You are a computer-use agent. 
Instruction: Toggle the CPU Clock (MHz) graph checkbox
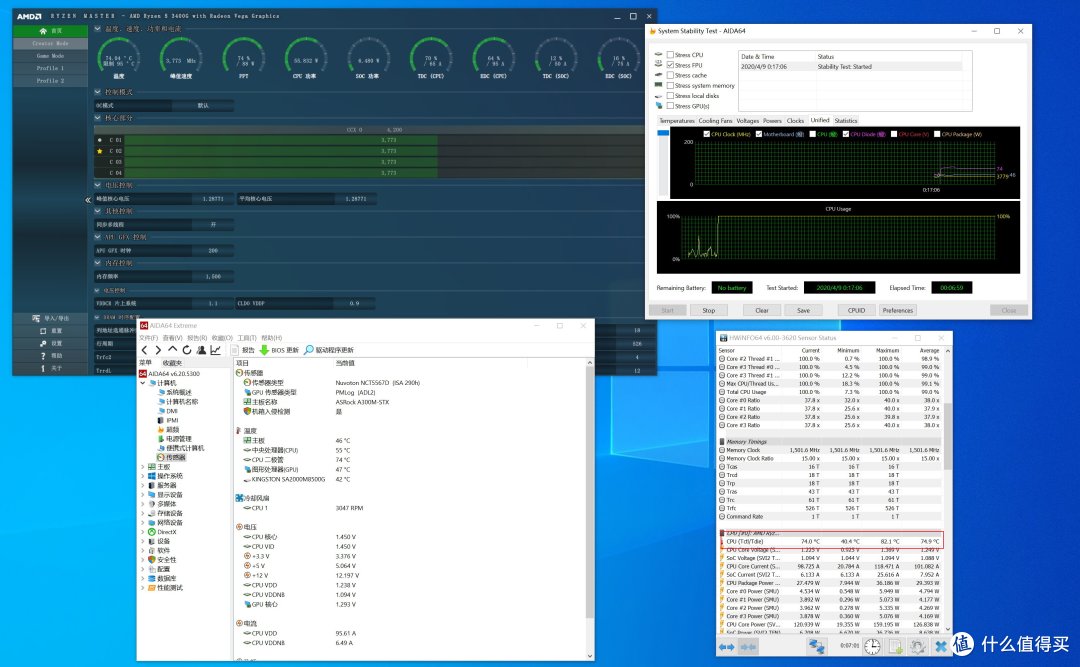pos(707,134)
